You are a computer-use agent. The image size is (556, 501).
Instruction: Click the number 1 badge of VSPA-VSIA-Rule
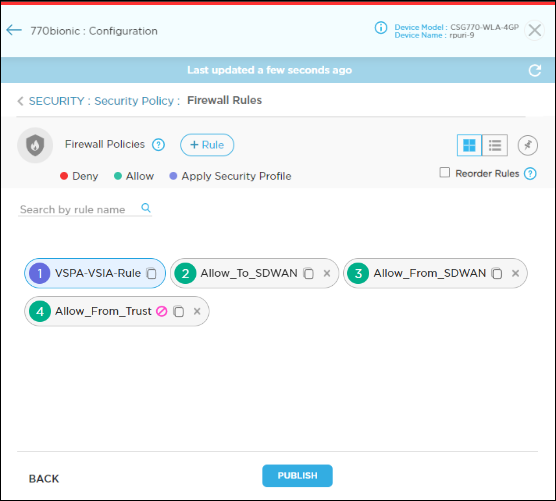coord(40,273)
